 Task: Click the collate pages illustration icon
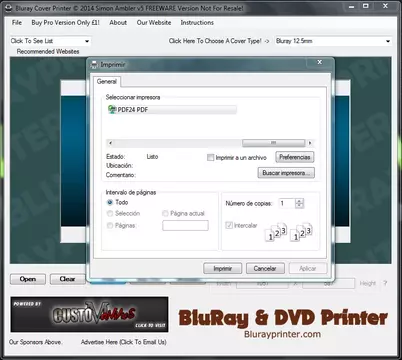(x=288, y=231)
